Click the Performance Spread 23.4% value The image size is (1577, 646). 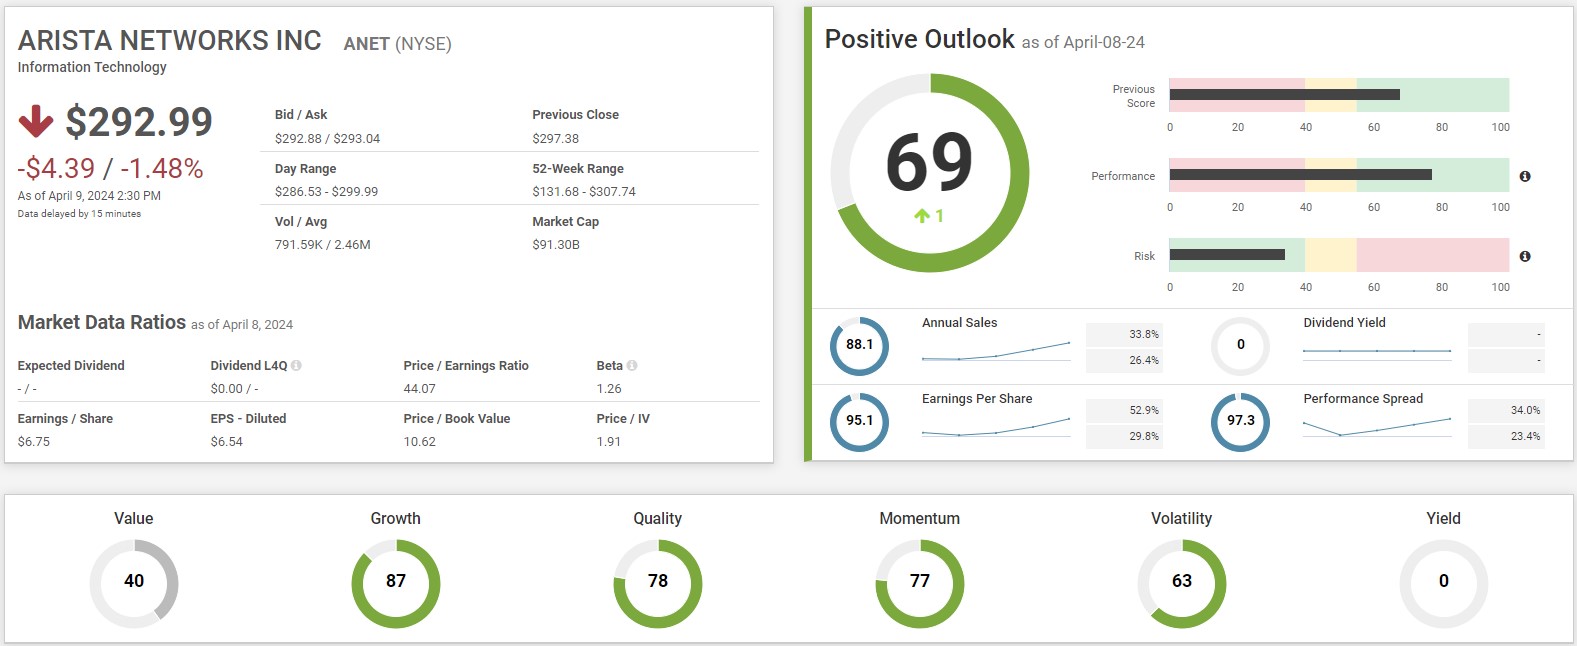point(1526,436)
